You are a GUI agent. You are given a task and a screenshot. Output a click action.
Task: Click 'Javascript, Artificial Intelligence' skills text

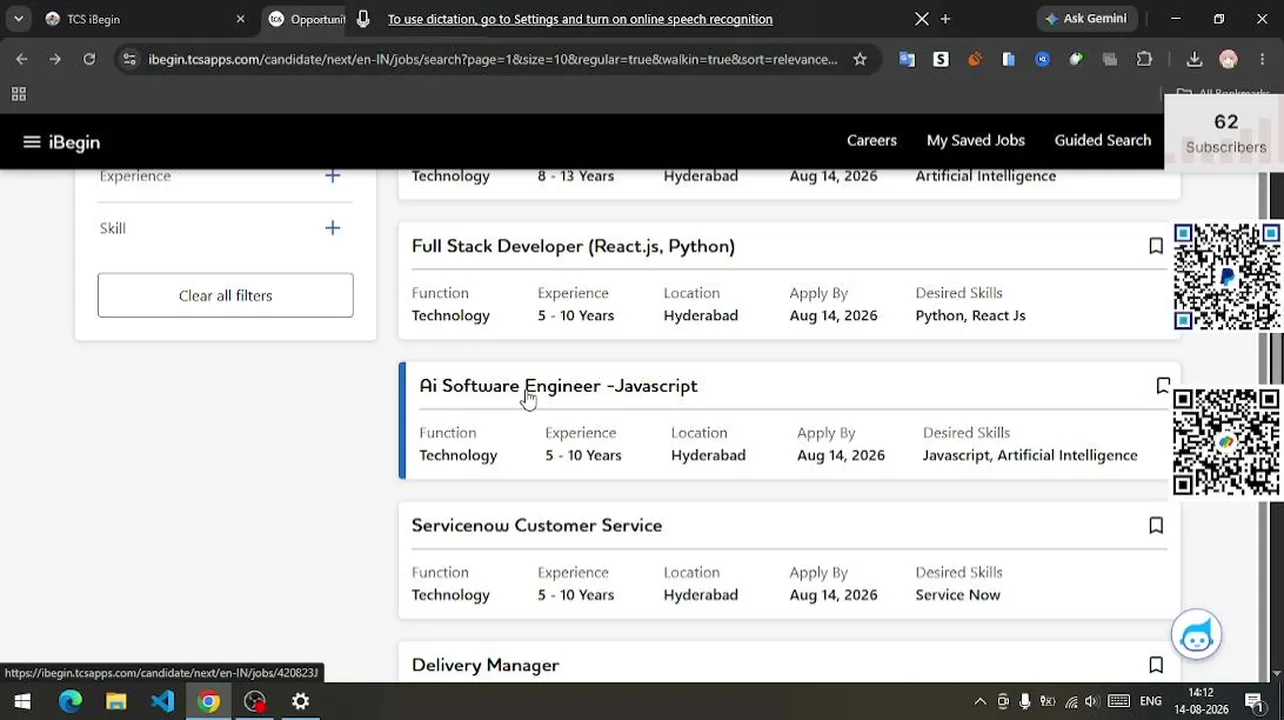tap(1030, 455)
